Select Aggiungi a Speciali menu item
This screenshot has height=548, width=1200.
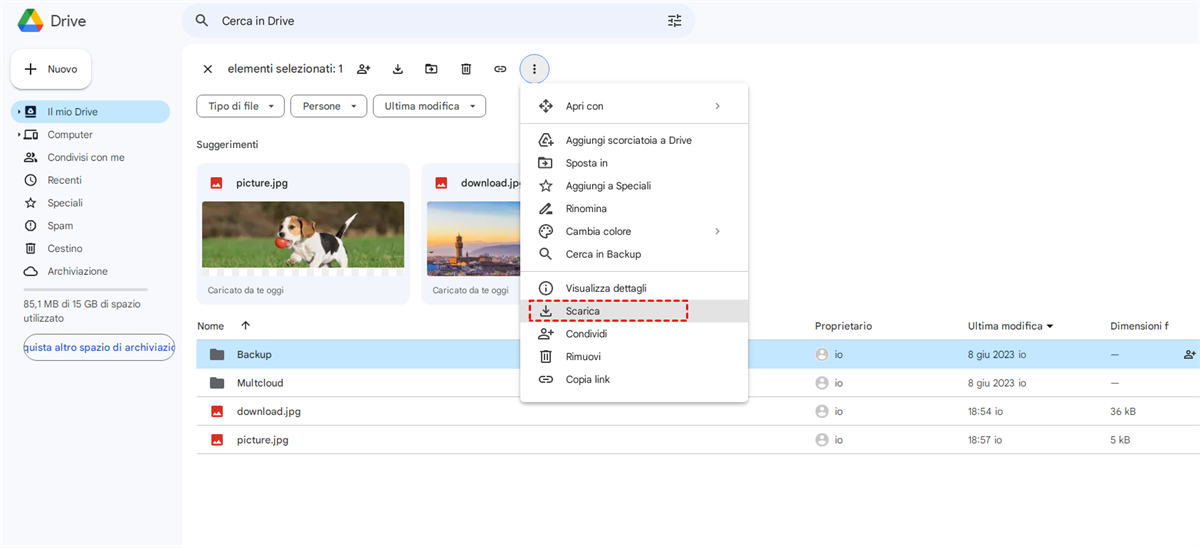[634, 186]
